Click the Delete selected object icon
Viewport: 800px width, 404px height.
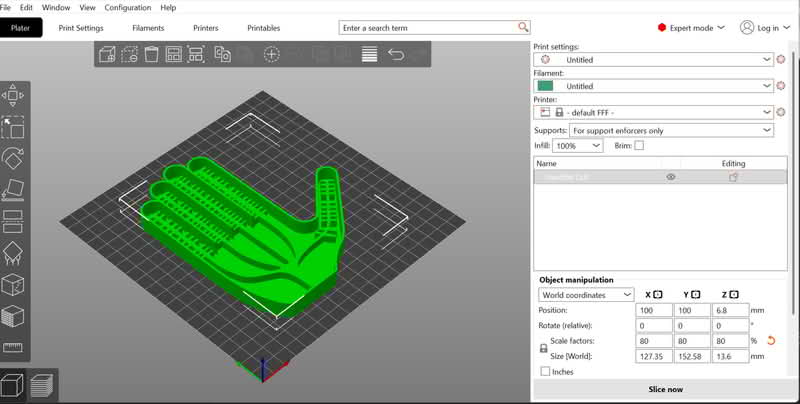(130, 54)
